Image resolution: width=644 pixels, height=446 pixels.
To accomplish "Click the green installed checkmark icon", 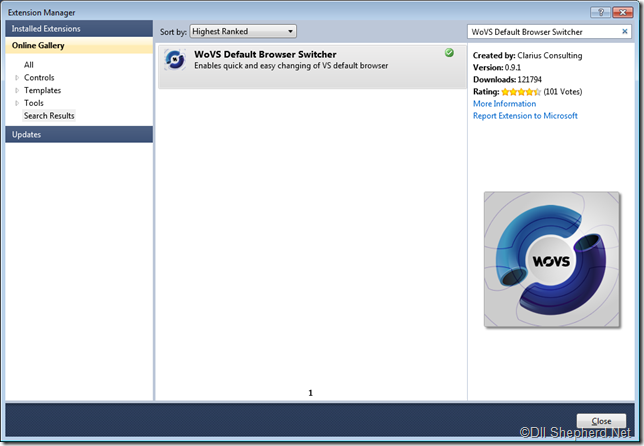I will click(449, 53).
